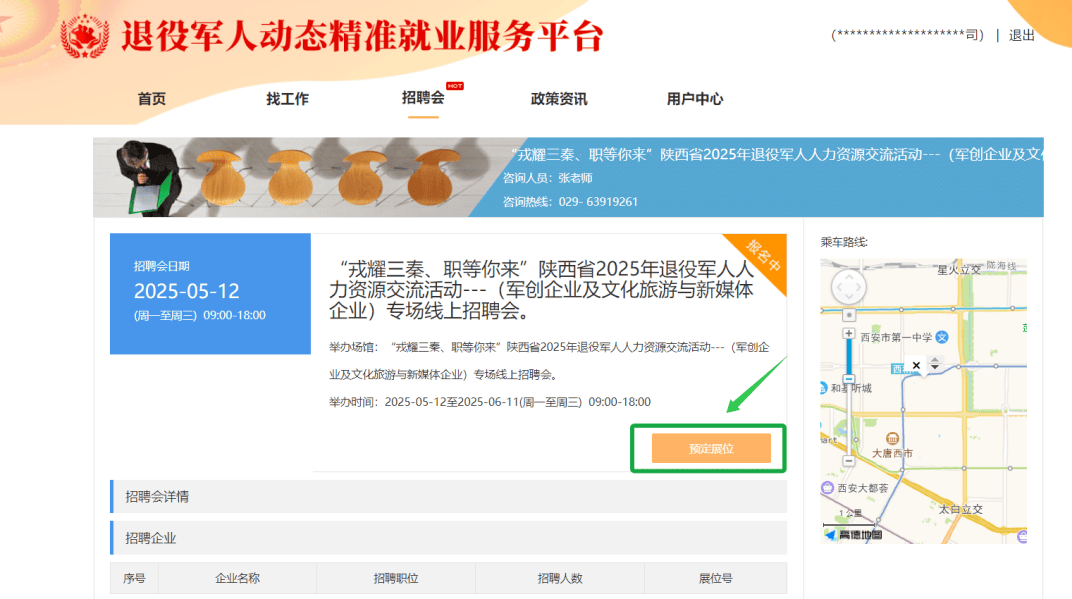
Task: Click the 企业名称 column header
Action: (x=237, y=578)
